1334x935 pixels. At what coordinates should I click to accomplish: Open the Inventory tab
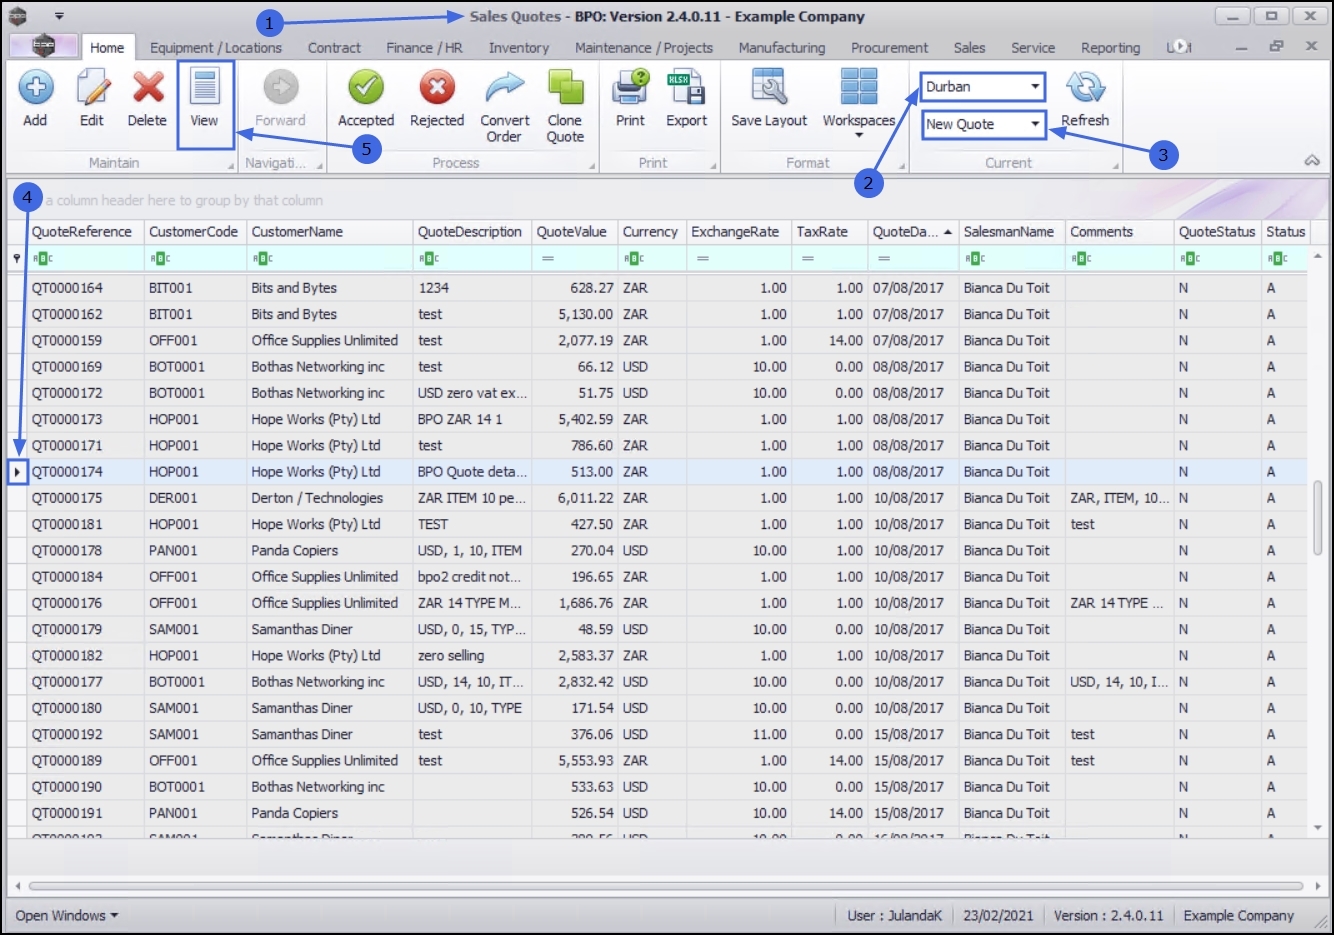518,48
